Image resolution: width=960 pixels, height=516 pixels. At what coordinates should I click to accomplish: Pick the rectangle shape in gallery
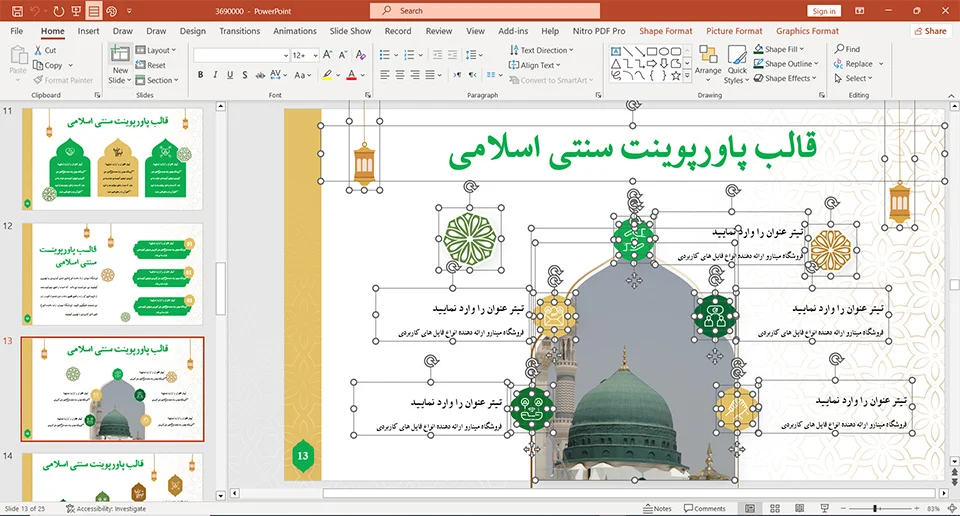[652, 51]
